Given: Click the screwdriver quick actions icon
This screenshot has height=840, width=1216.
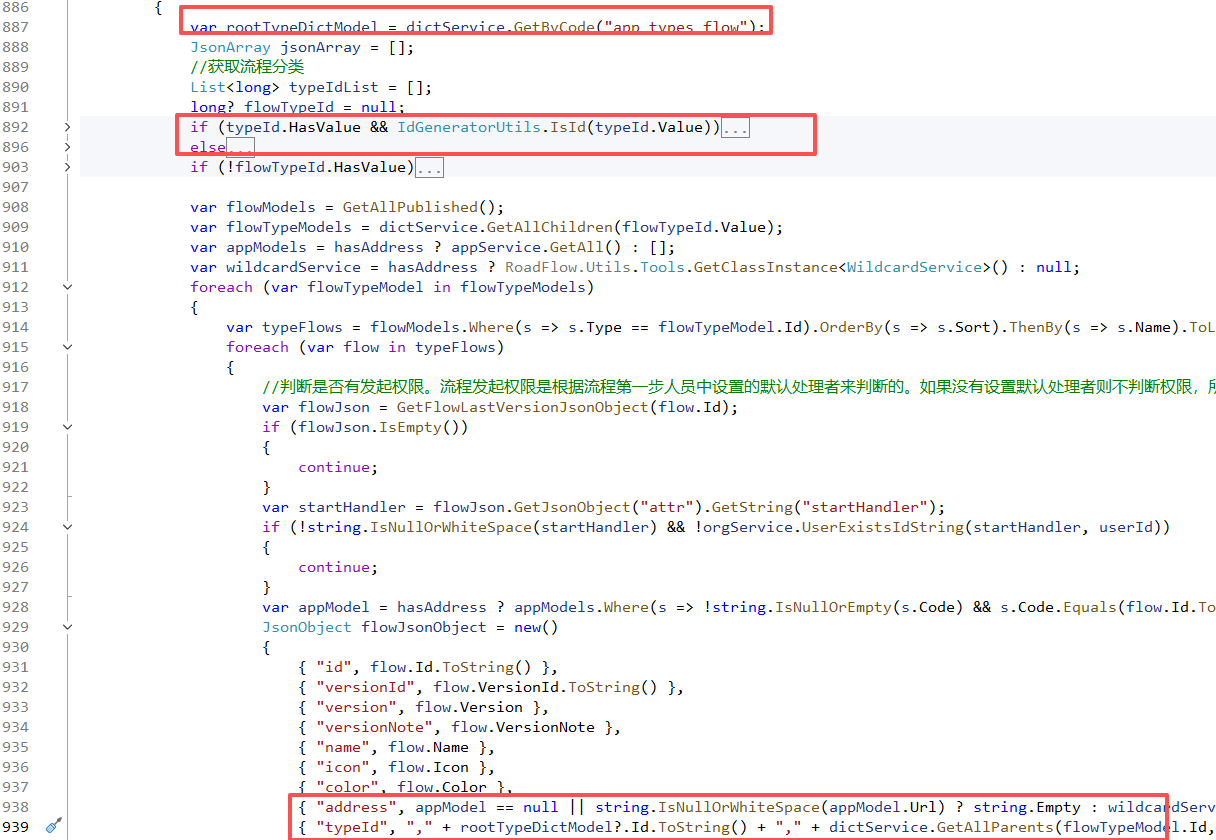Looking at the screenshot, I should (54, 826).
